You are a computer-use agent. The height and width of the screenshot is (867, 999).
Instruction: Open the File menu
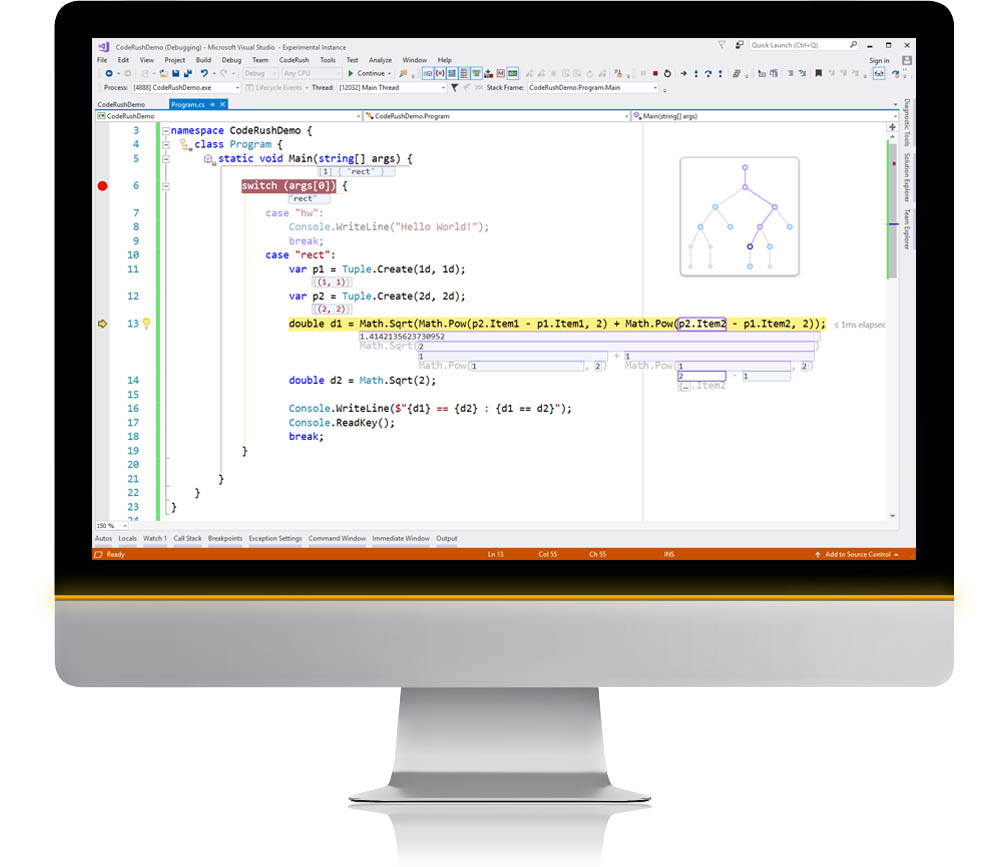point(102,61)
